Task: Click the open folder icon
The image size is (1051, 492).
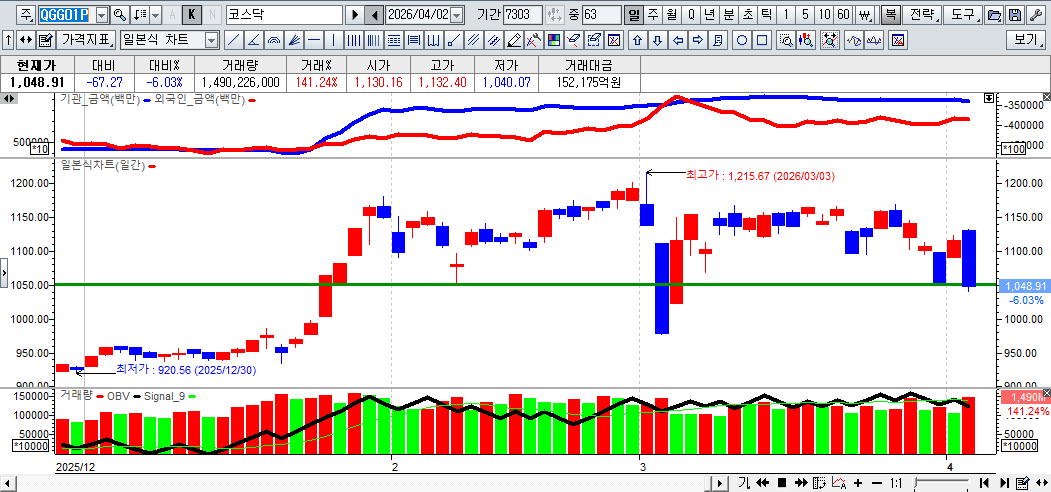Action: pos(994,15)
